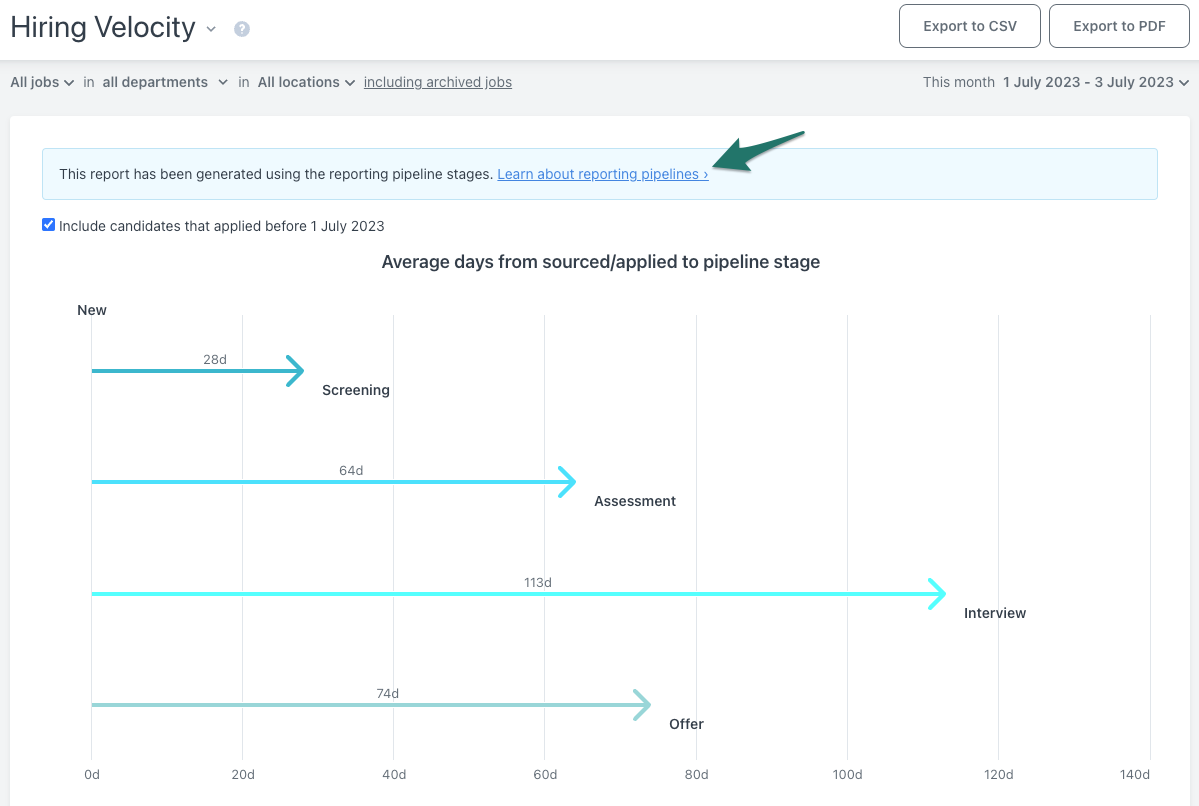
Task: Export the report to PDF
Action: pos(1119,26)
